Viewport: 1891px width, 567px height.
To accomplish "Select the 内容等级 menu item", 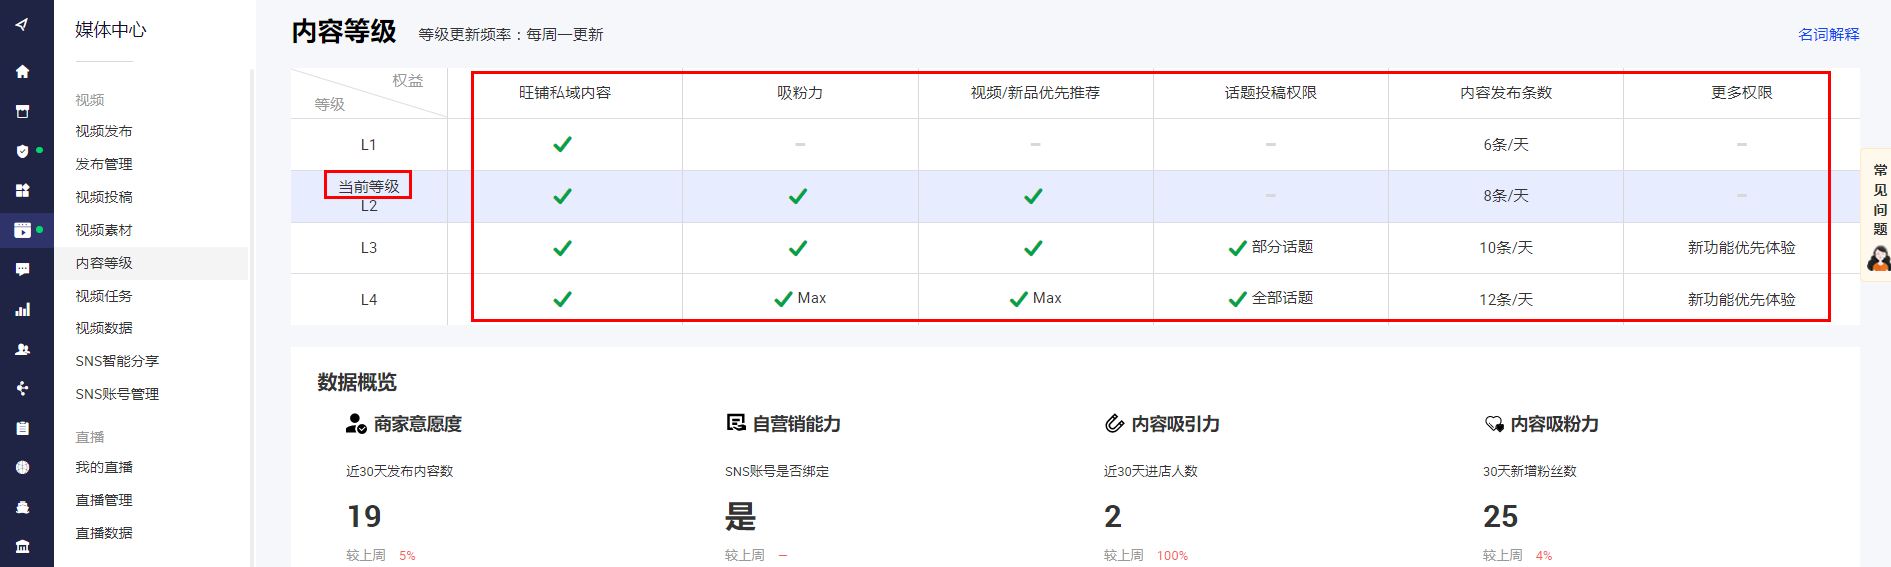I will pyautogui.click(x=104, y=263).
